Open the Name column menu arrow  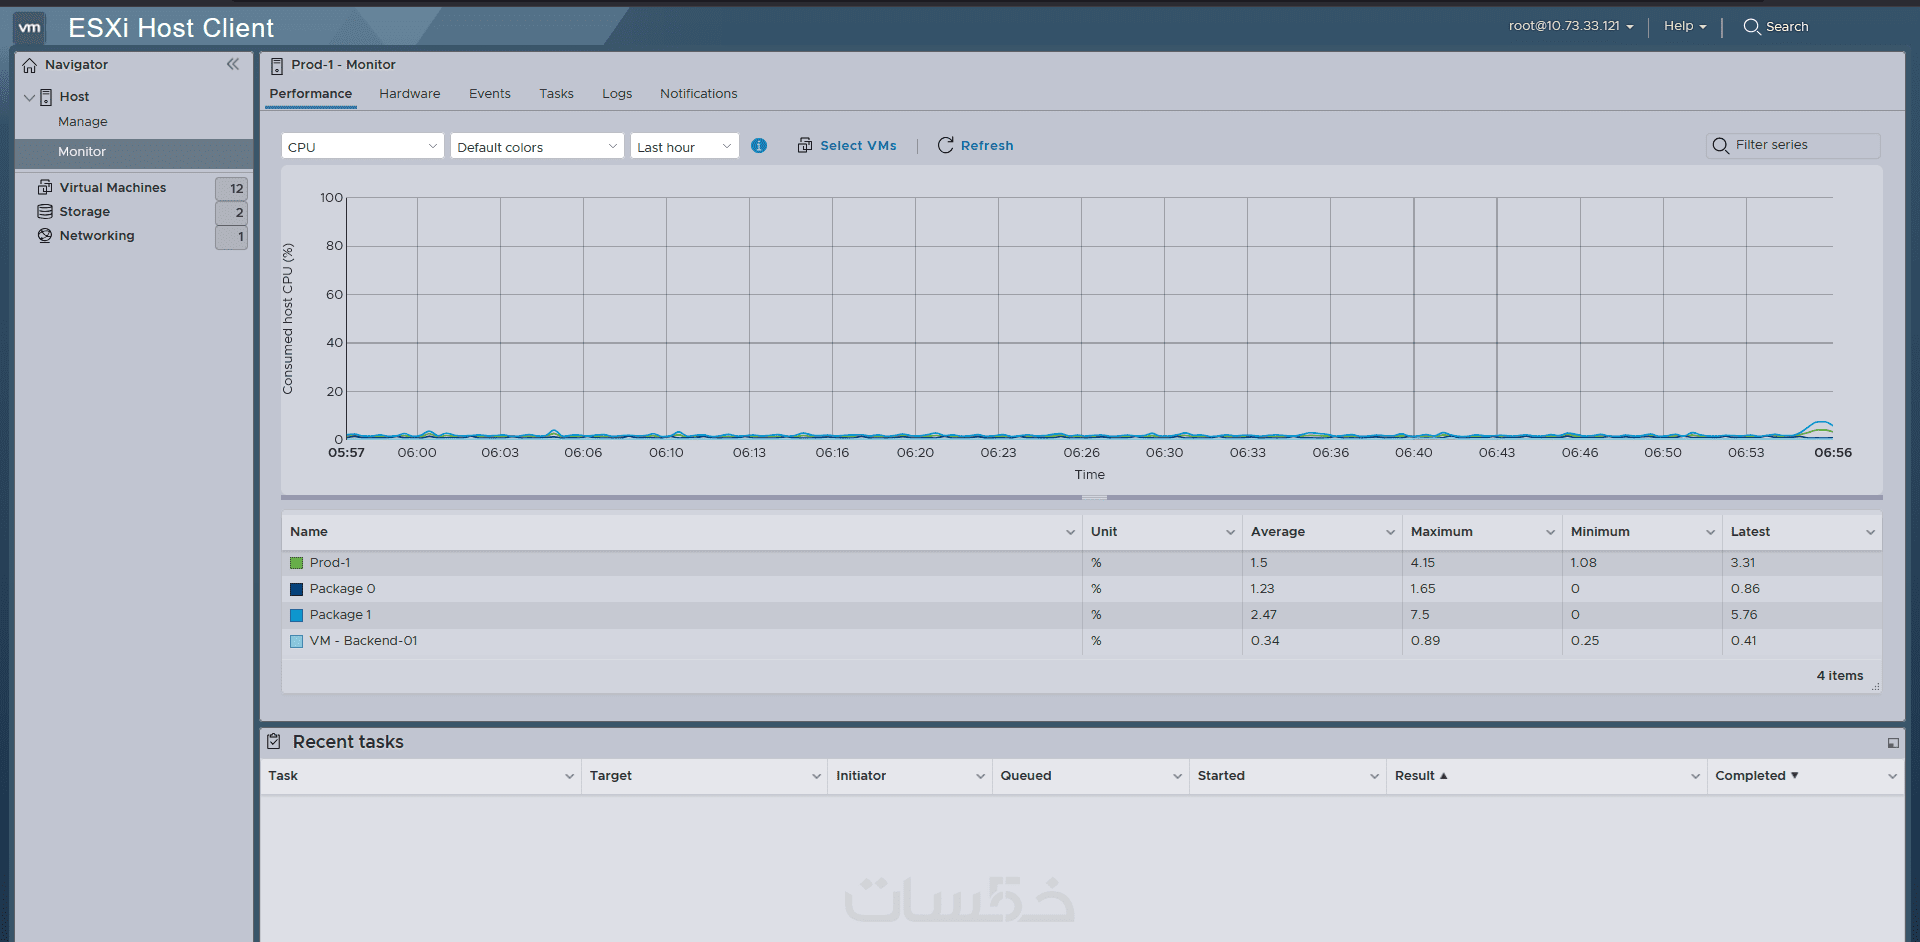(x=1070, y=532)
